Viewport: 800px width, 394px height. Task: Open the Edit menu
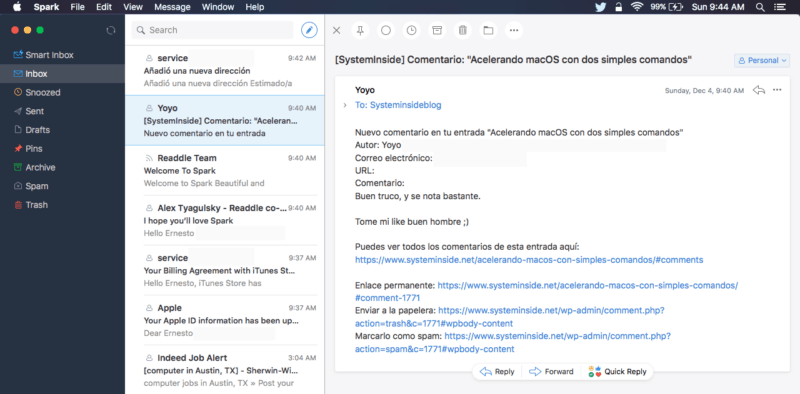(104, 7)
